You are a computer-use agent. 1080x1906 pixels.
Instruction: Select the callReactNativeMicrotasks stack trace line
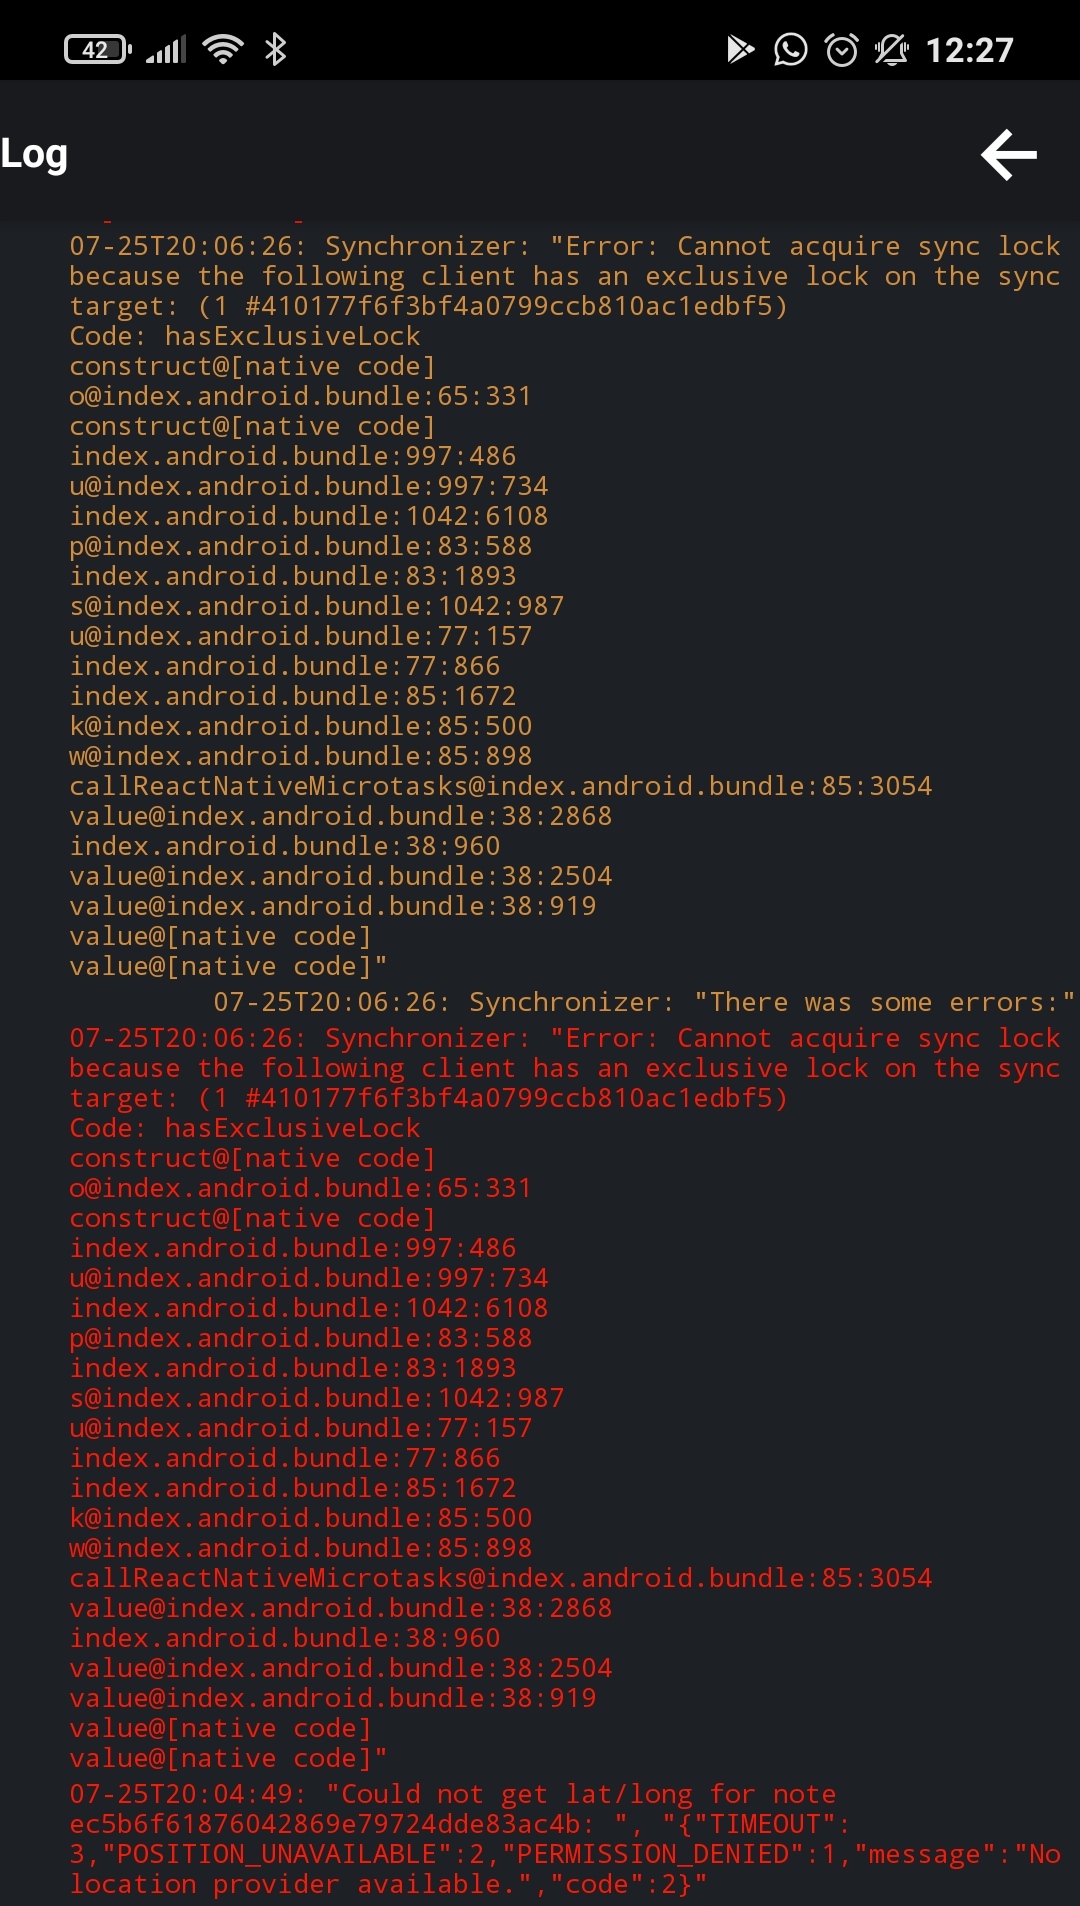500,786
